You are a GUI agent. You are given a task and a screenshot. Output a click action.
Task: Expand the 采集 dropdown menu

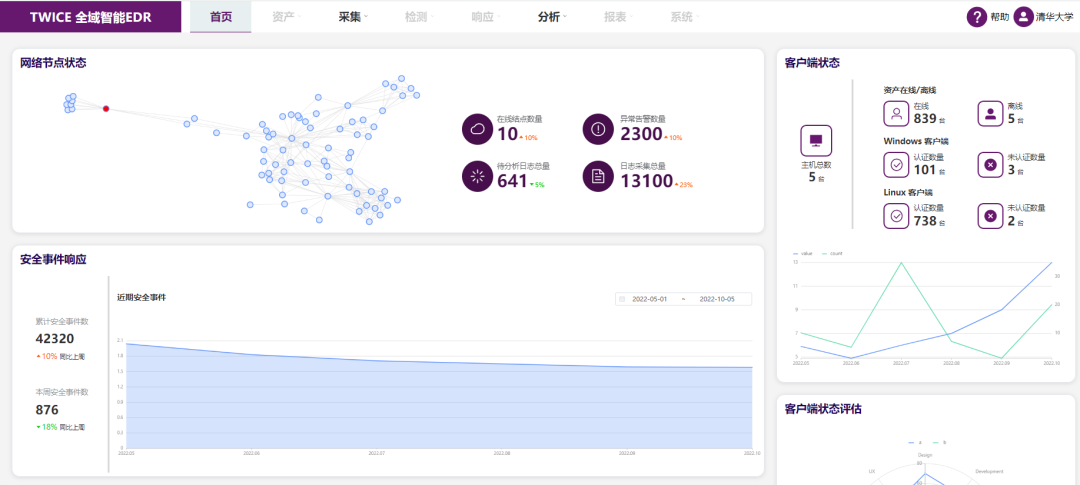352,17
